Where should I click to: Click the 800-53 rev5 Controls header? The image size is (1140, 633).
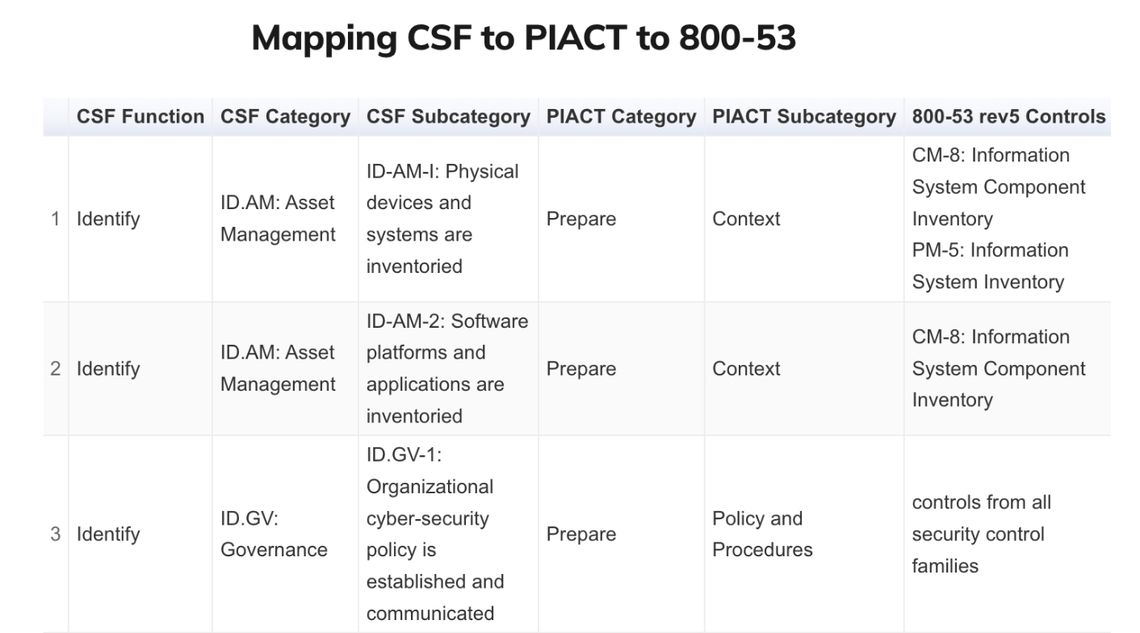click(1008, 116)
